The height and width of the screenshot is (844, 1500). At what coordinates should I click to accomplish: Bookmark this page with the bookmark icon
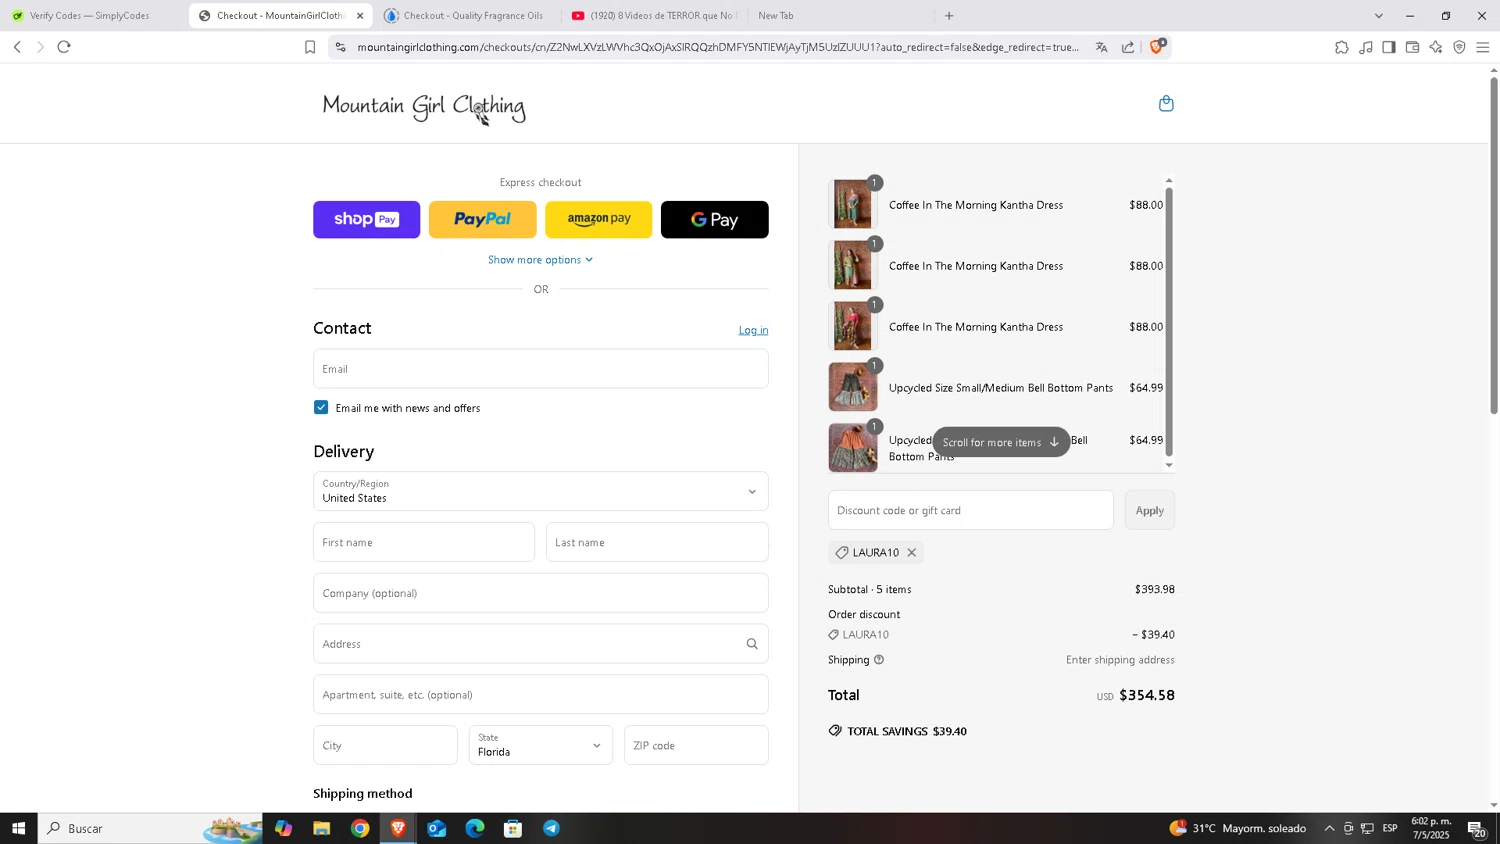[310, 47]
